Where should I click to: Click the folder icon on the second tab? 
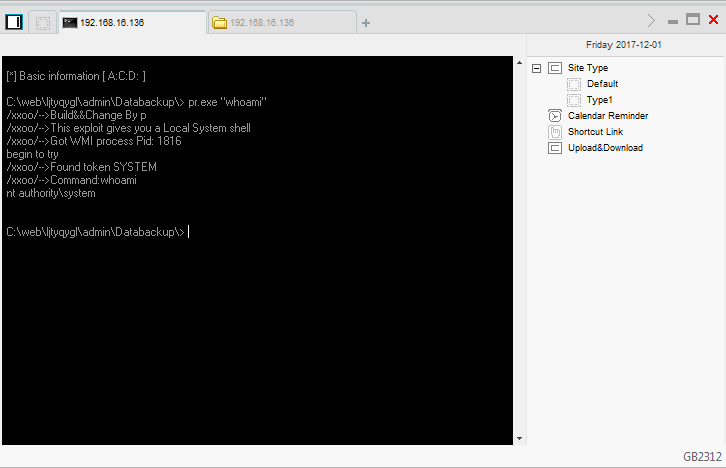point(219,23)
